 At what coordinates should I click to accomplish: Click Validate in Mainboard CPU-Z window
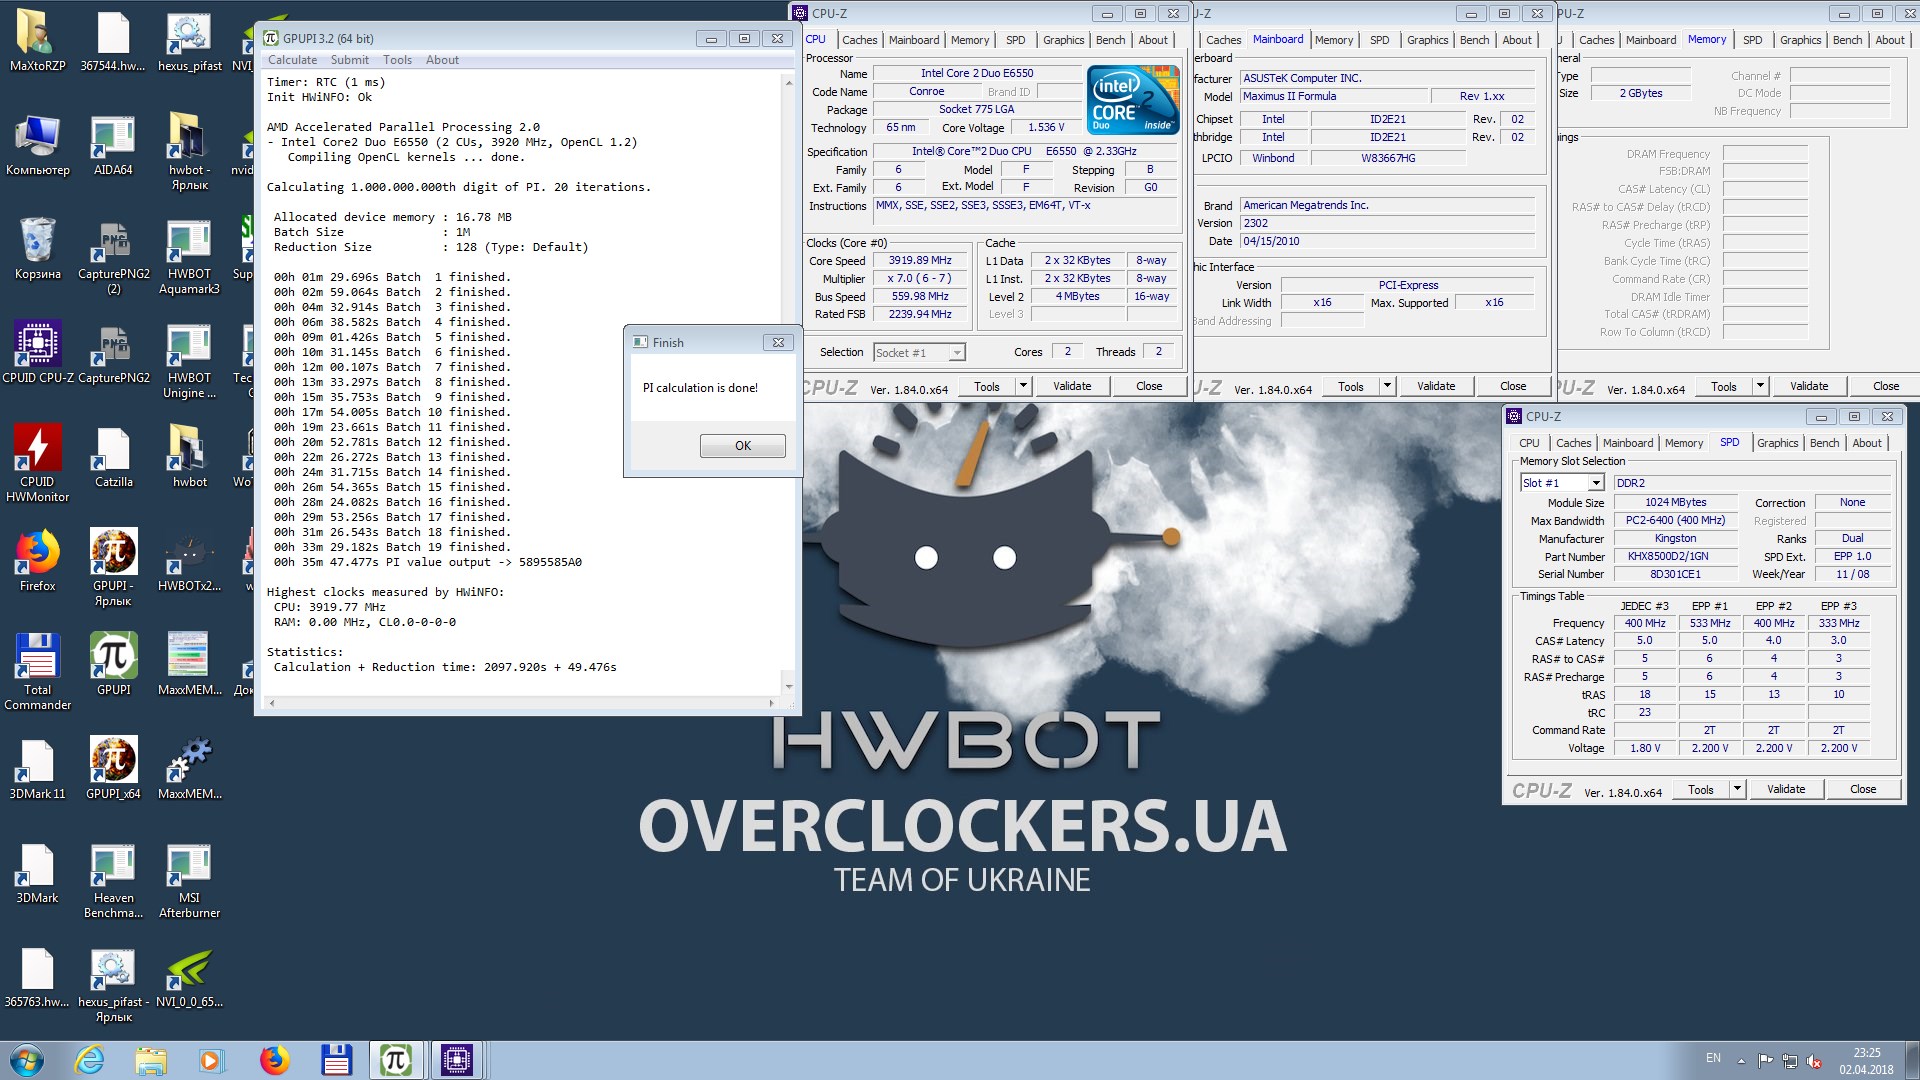[x=1436, y=386]
